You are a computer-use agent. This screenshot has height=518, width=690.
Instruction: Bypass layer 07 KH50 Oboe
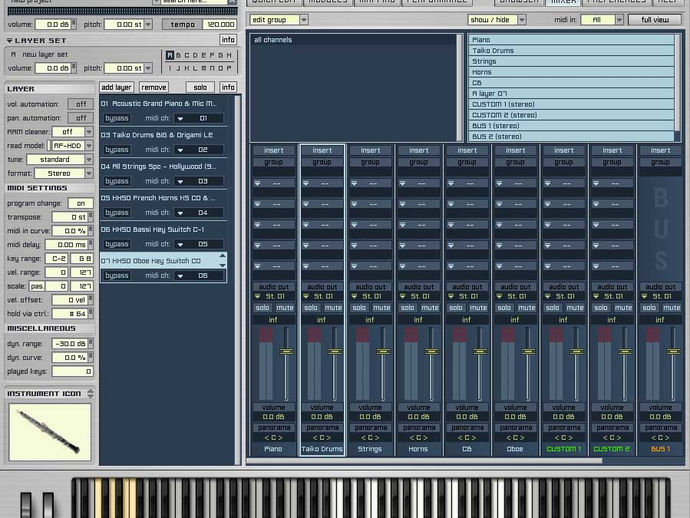tap(117, 276)
